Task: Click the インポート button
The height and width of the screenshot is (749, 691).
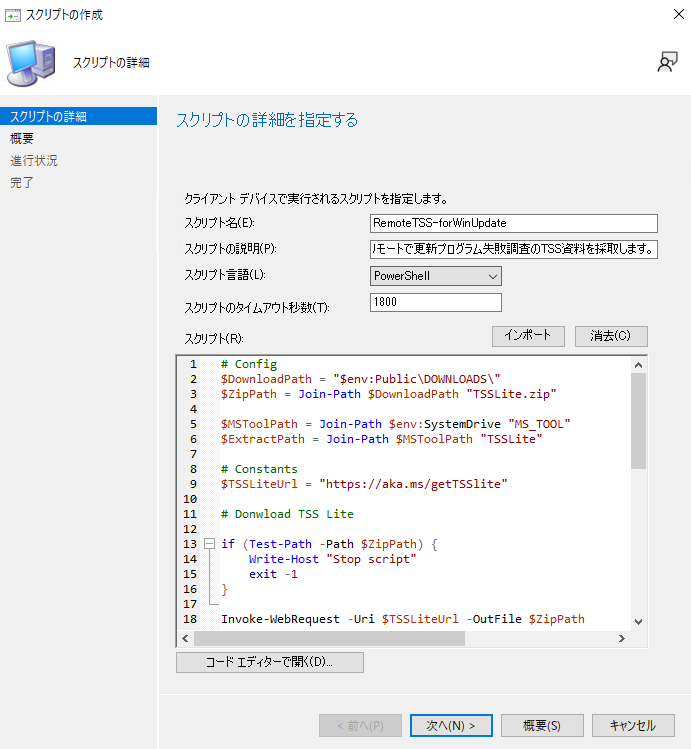Action: point(528,336)
